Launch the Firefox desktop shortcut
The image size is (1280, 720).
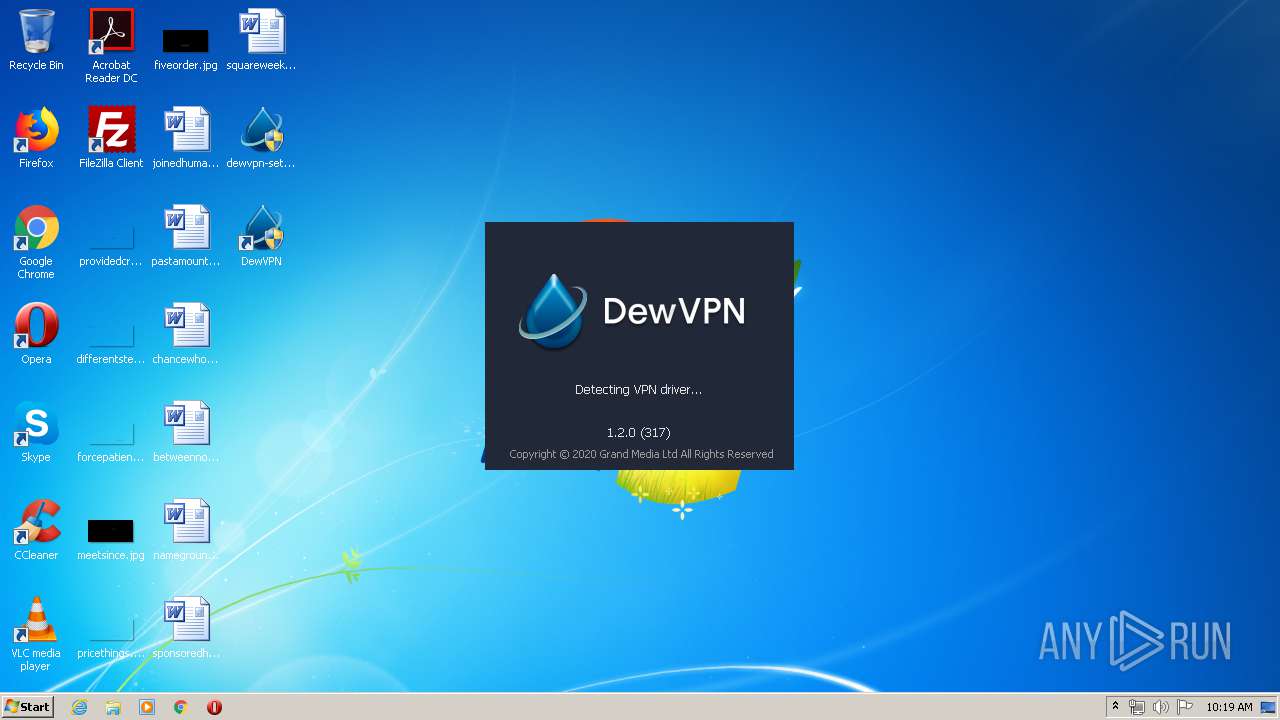[36, 138]
